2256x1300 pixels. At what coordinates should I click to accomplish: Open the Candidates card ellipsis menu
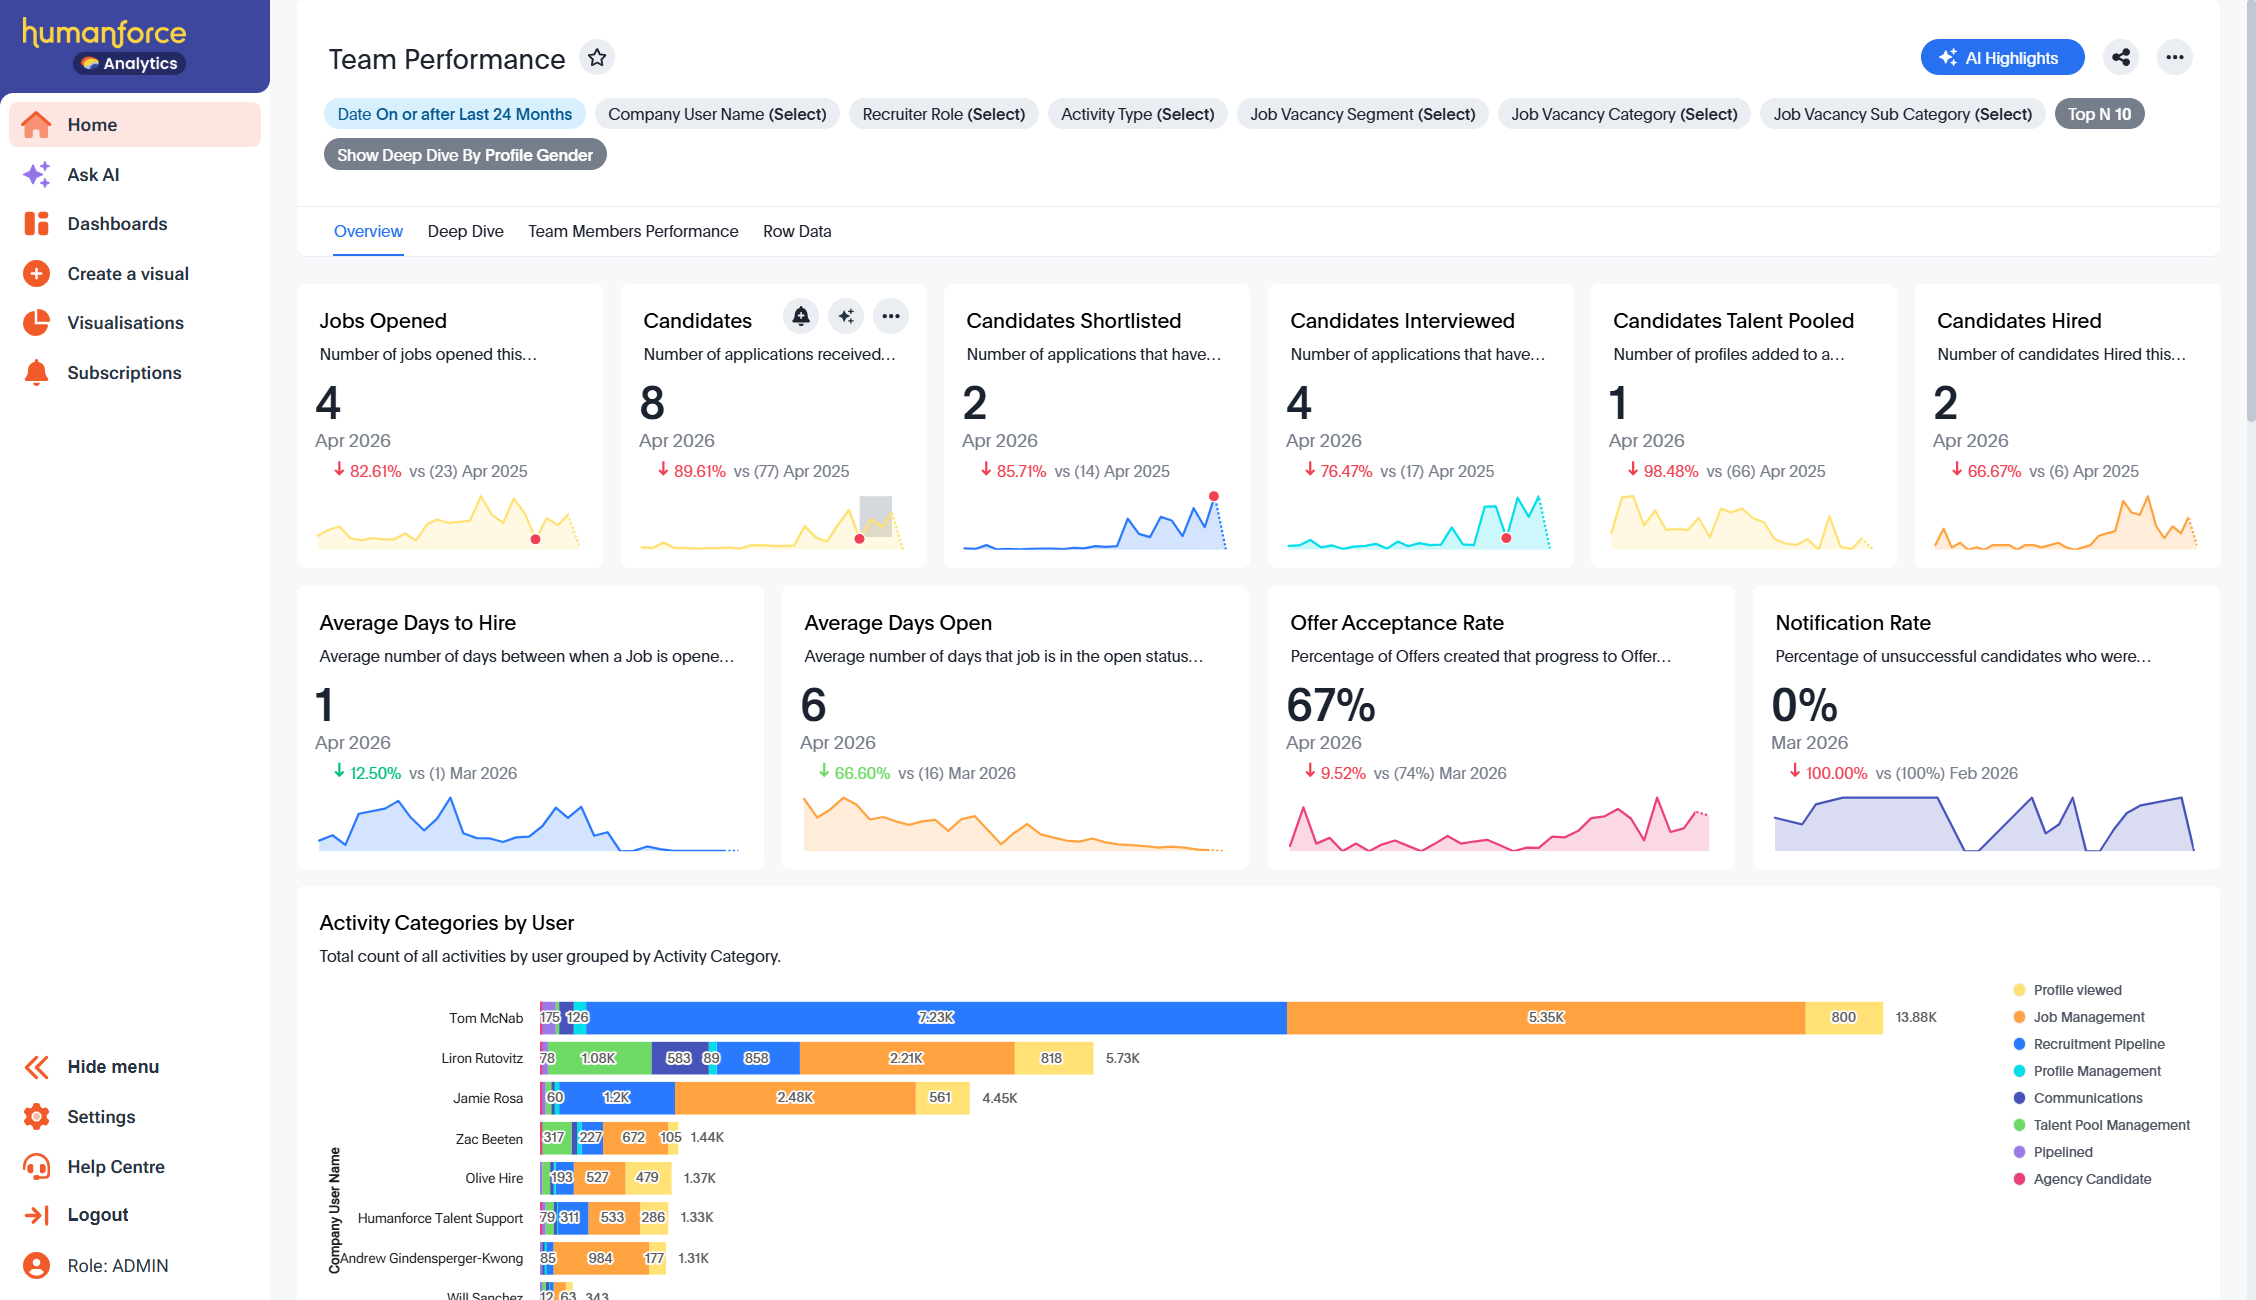click(x=891, y=316)
